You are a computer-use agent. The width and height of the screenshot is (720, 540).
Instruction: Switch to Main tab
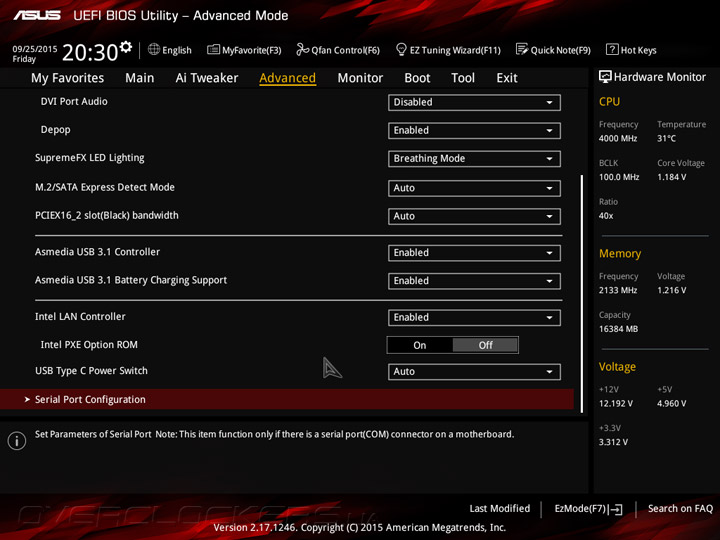140,78
